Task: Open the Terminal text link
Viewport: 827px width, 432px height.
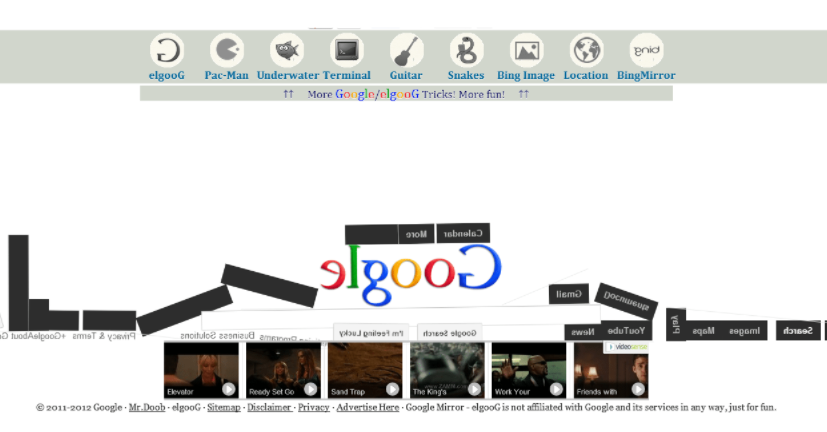Action: [x=347, y=75]
